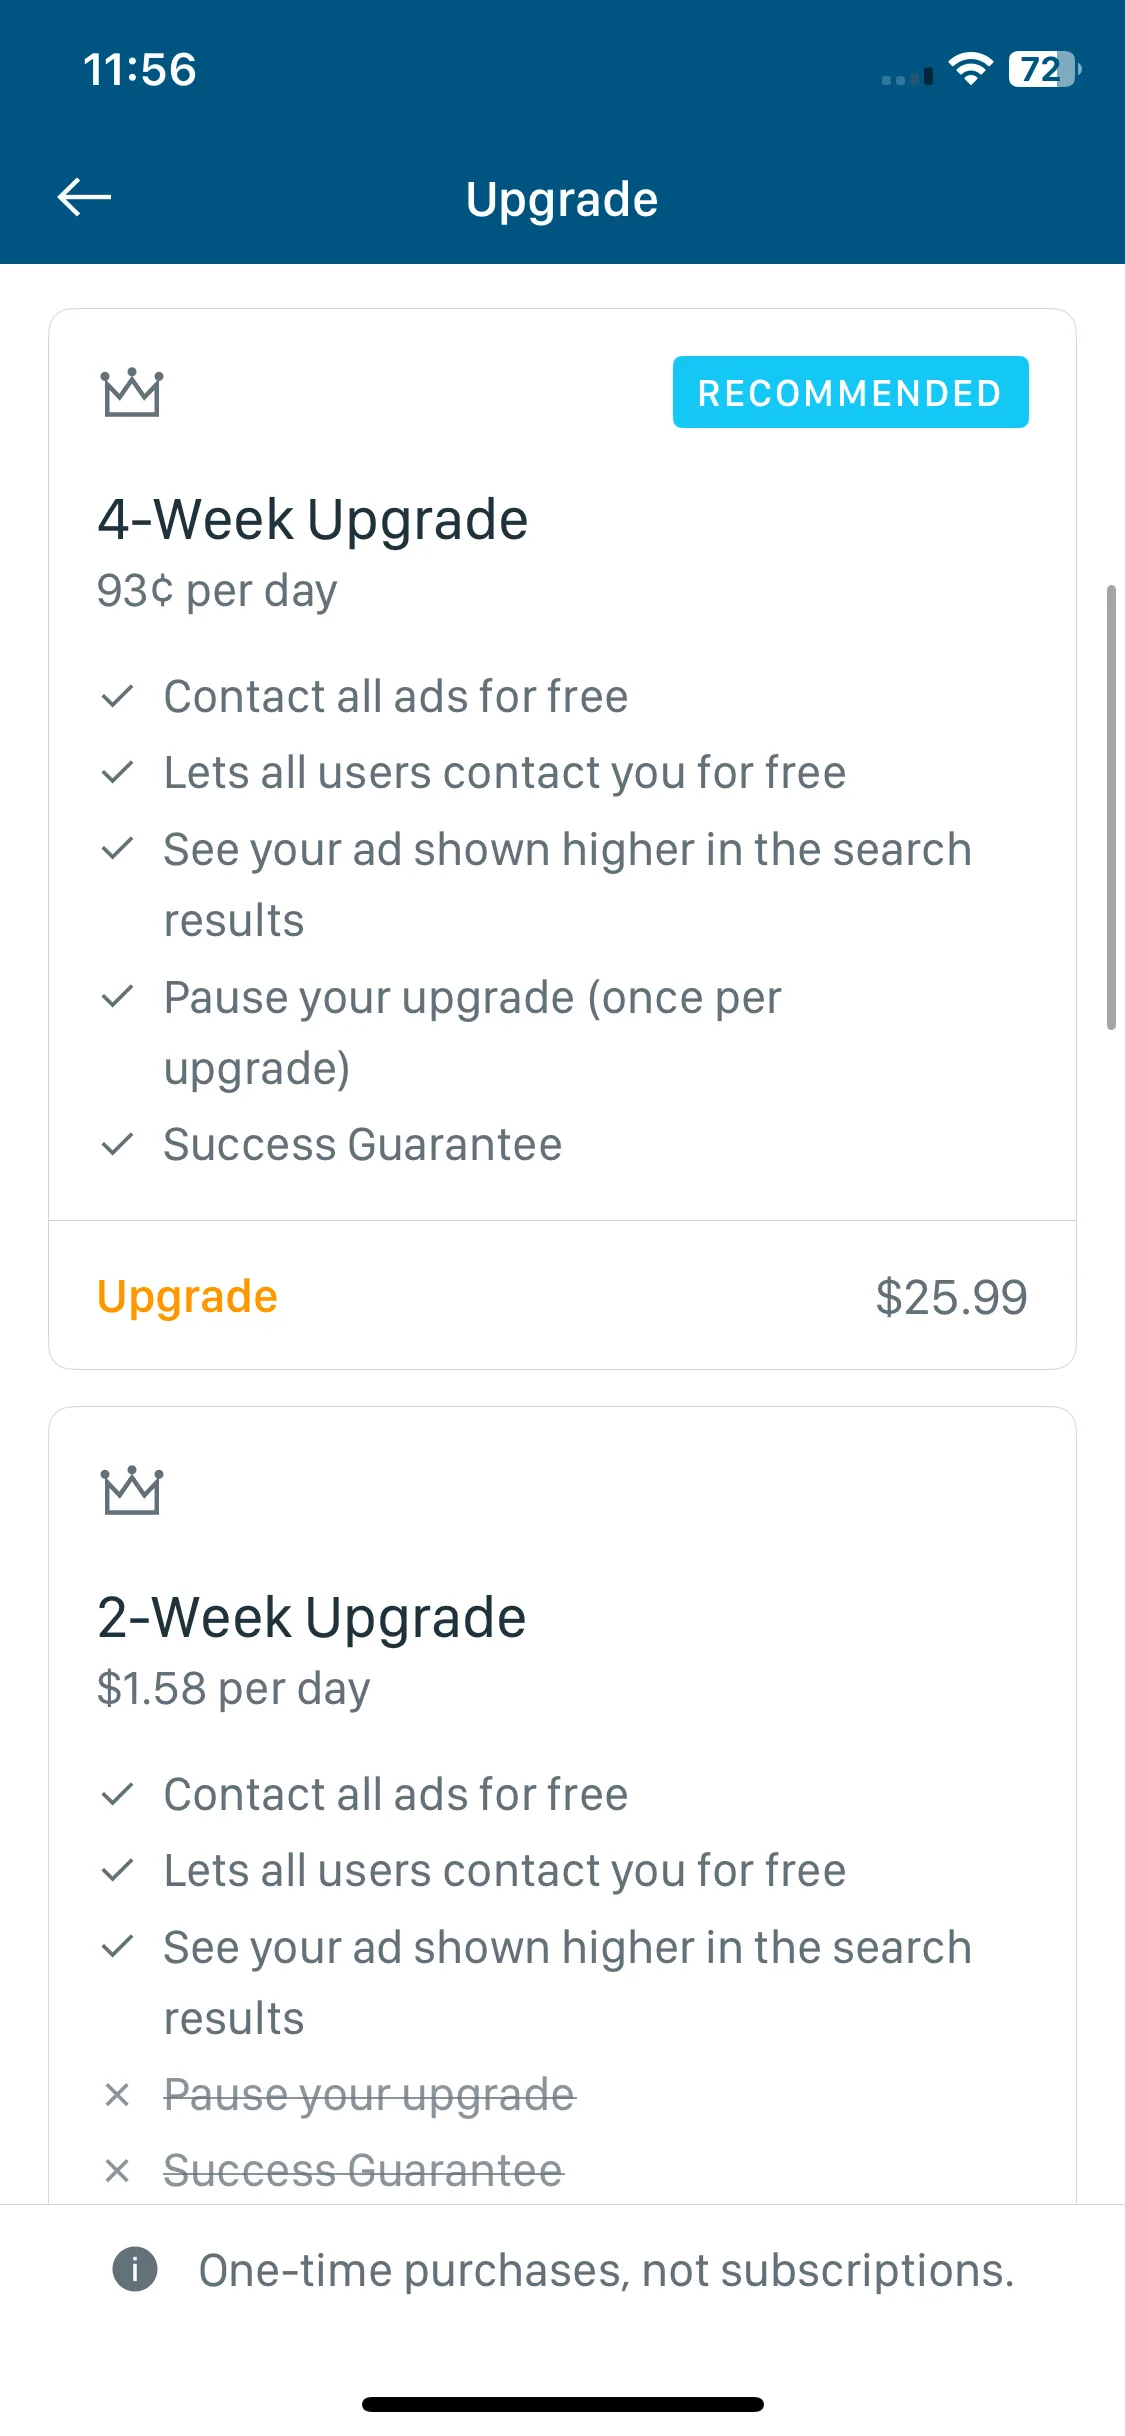The image size is (1125, 2436).
Task: Click the vertical scrollbar on the right edge
Action: [x=1111, y=807]
